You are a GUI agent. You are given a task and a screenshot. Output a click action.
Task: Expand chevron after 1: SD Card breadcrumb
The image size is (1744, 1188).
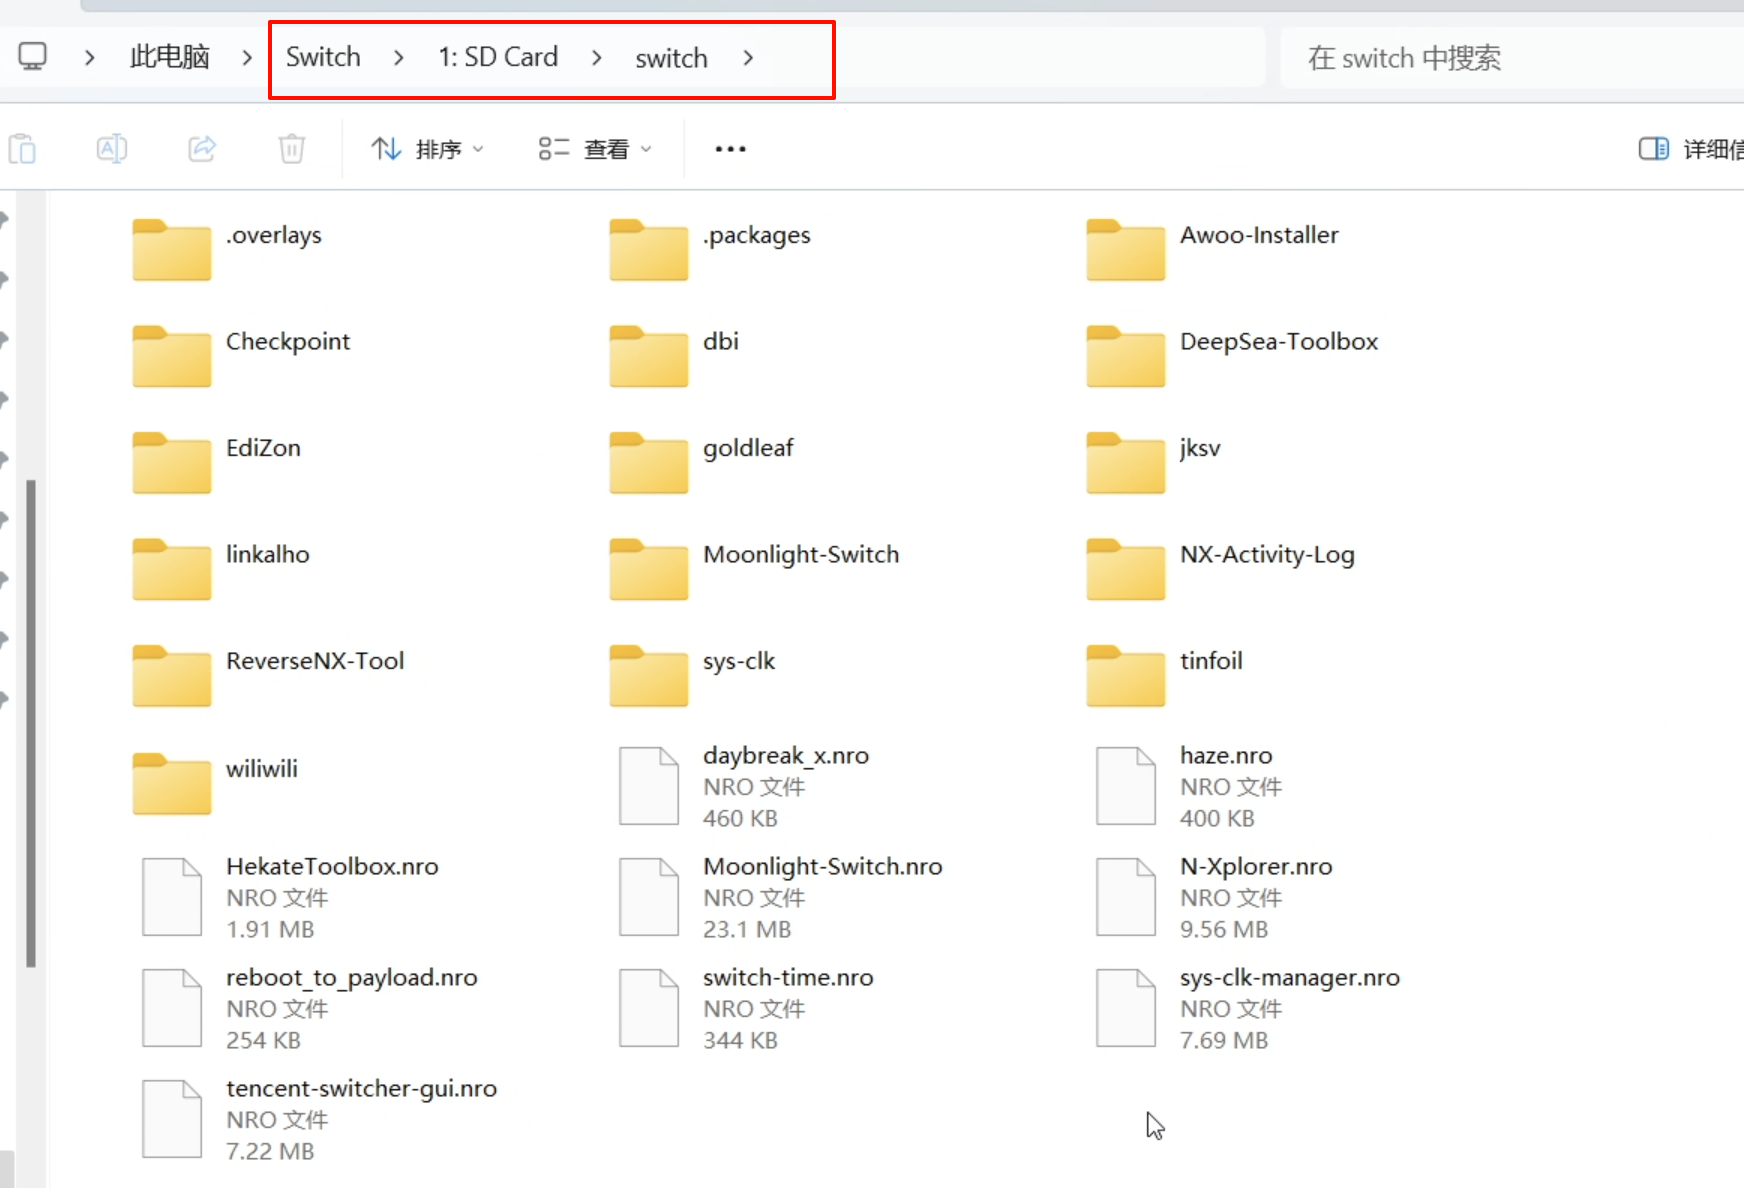click(597, 58)
